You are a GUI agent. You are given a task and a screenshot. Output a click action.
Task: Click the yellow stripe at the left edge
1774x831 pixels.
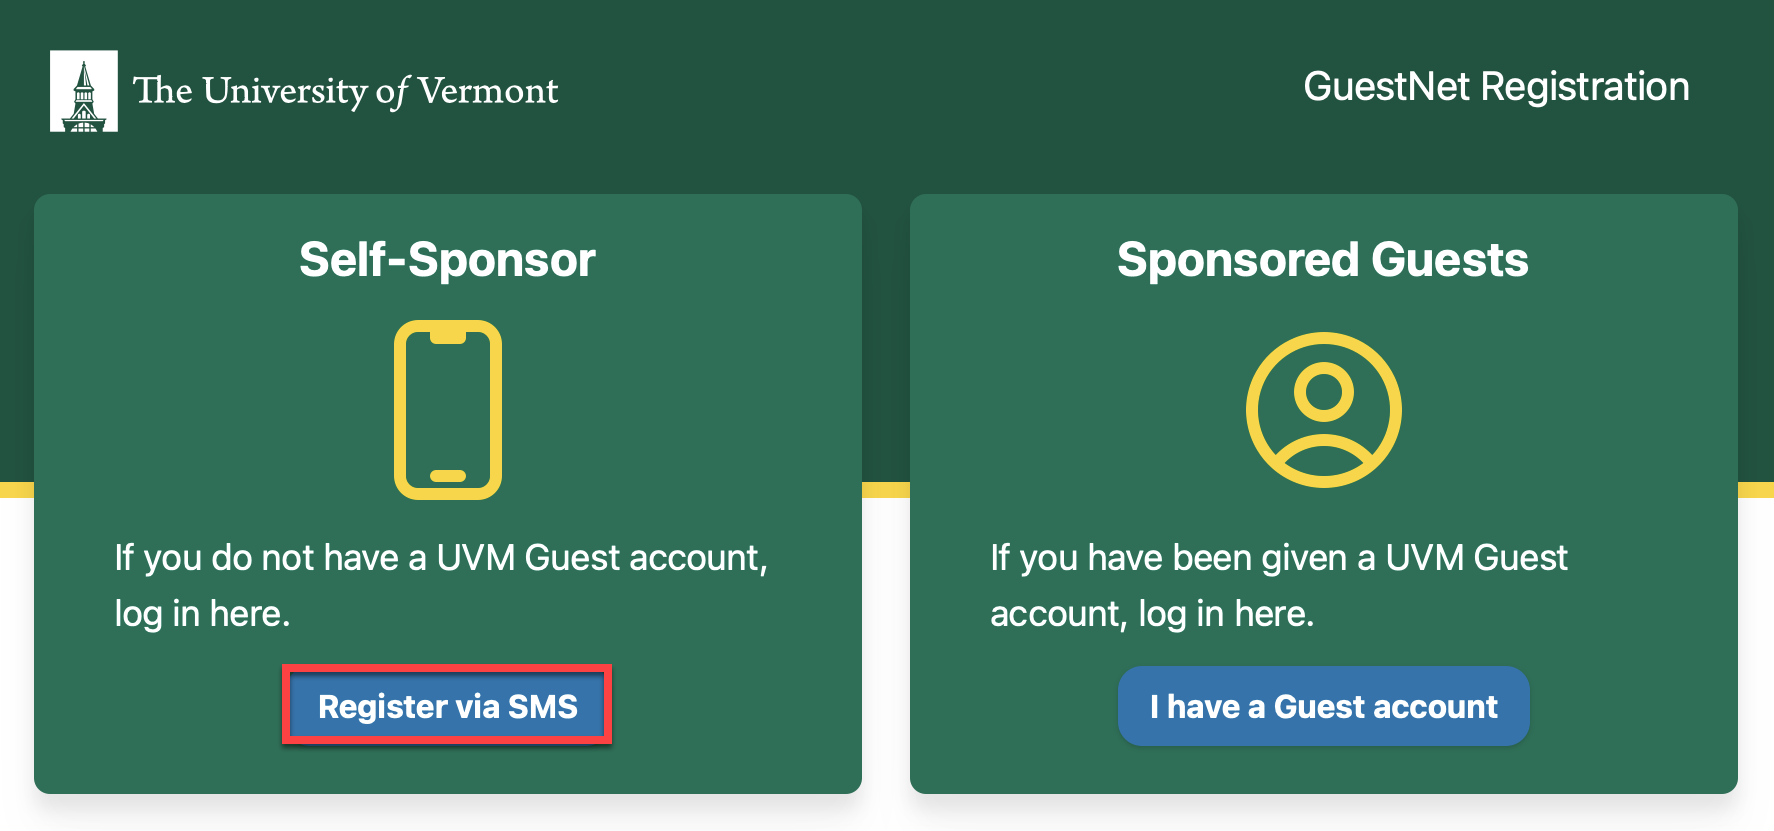[x=17, y=490]
